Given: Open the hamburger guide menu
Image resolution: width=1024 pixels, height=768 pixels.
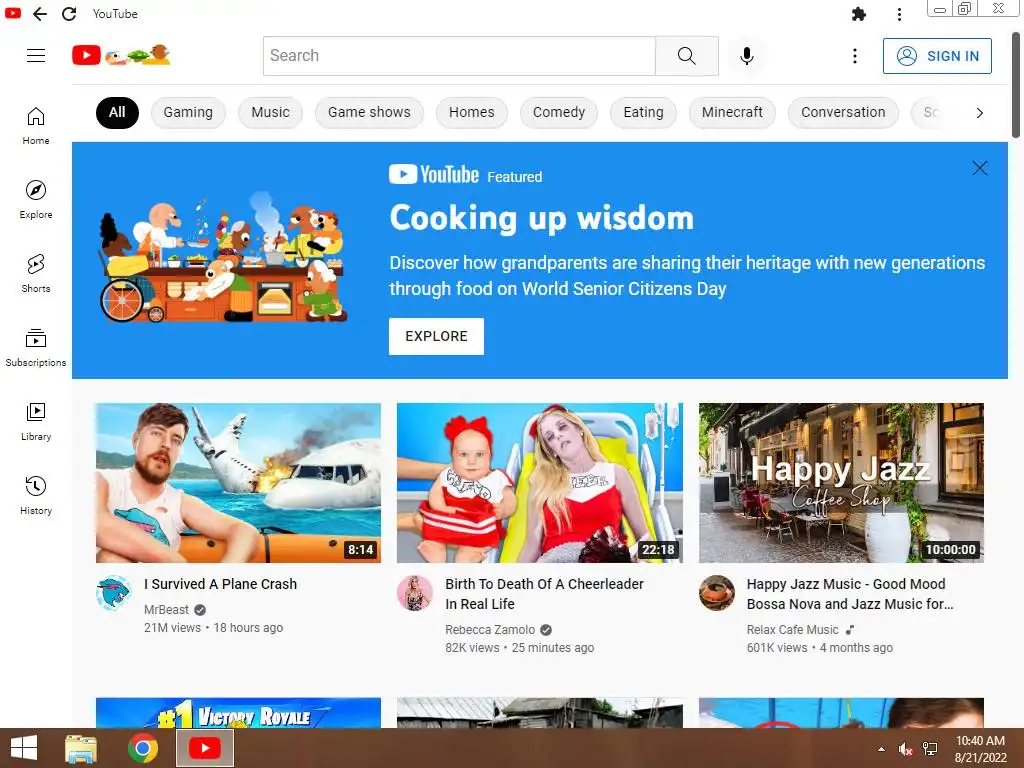Looking at the screenshot, I should click(x=36, y=56).
